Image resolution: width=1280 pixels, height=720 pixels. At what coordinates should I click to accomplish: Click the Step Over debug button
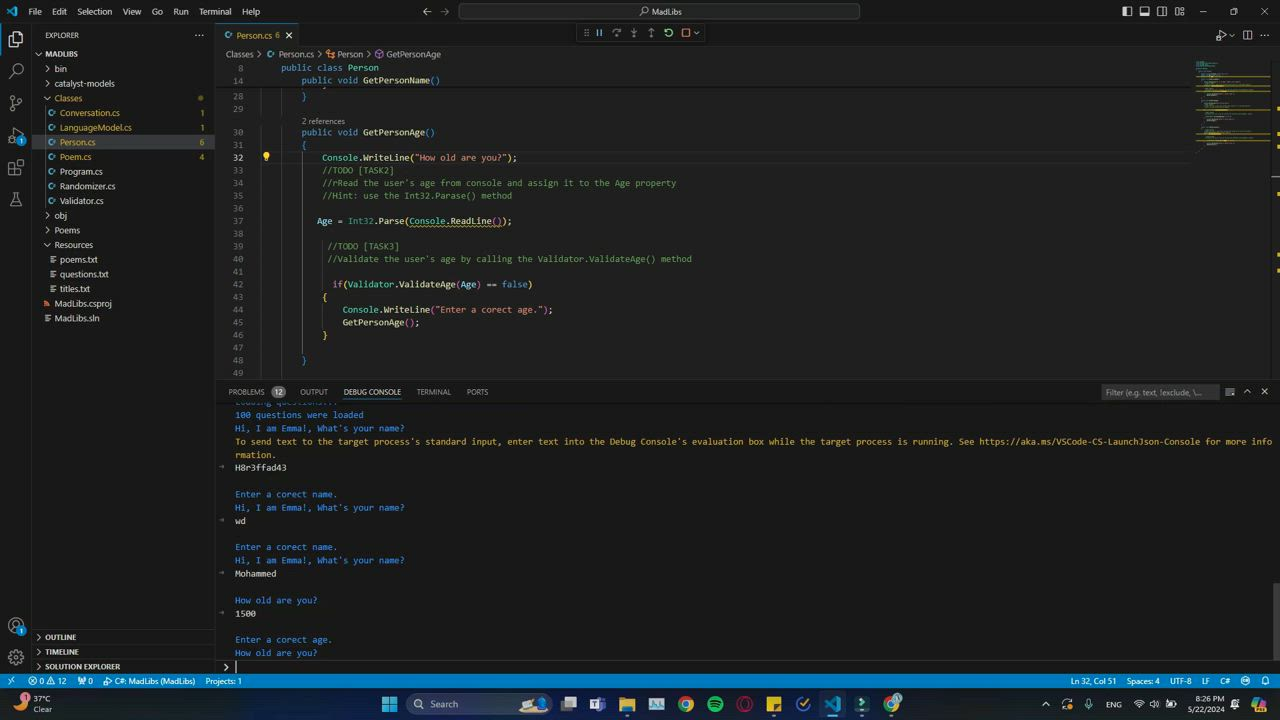click(616, 33)
